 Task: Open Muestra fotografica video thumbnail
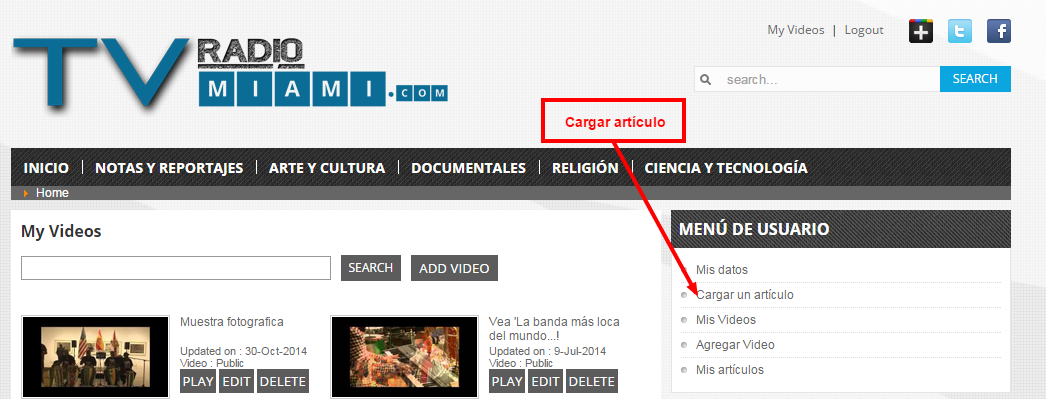click(x=95, y=357)
